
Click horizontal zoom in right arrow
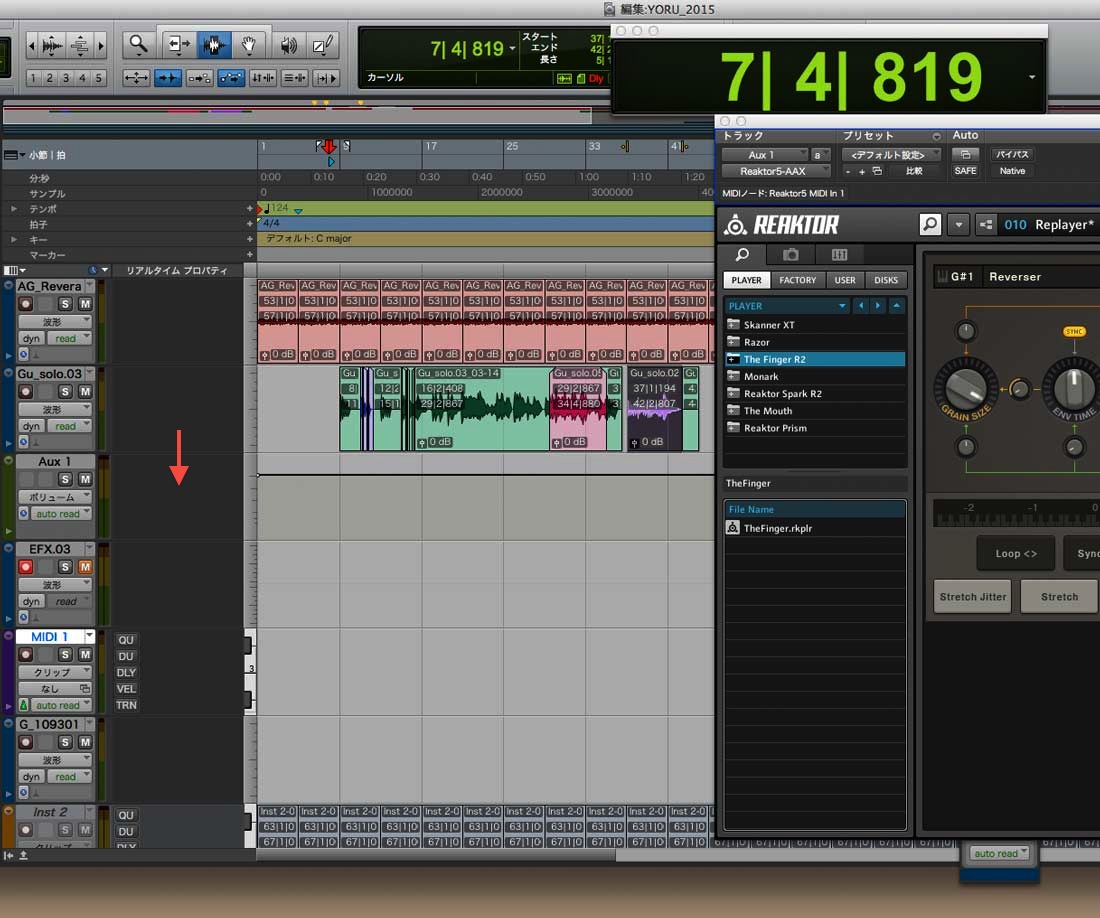coord(101,46)
